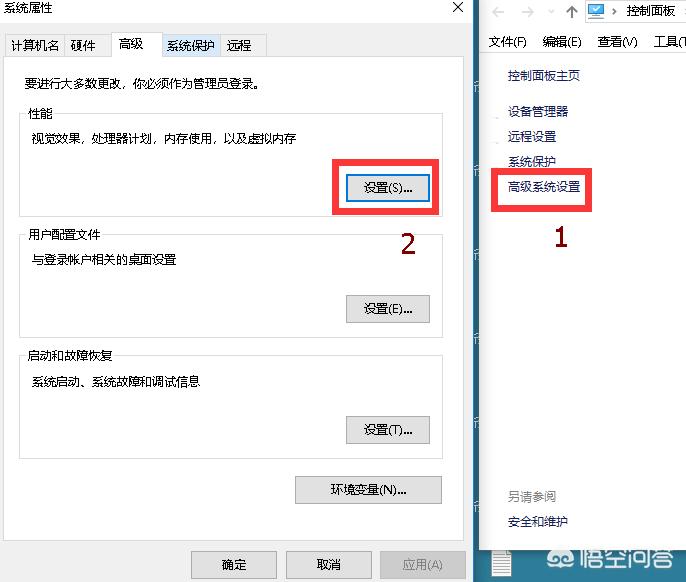Click the document icon on the desktop

(501, 564)
